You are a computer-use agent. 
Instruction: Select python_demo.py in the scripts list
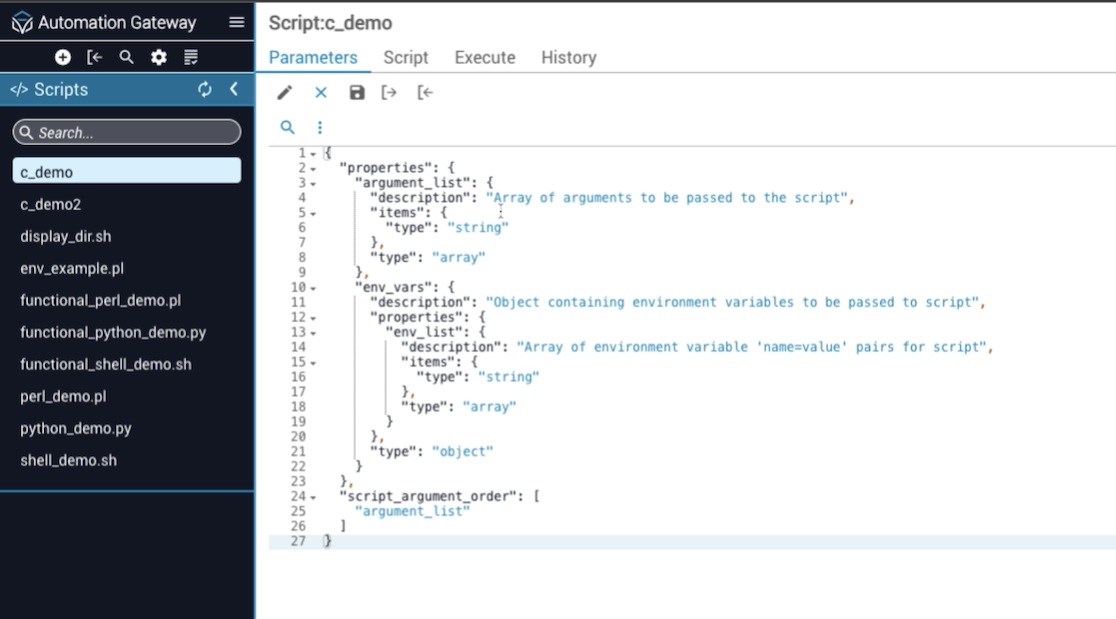76,428
